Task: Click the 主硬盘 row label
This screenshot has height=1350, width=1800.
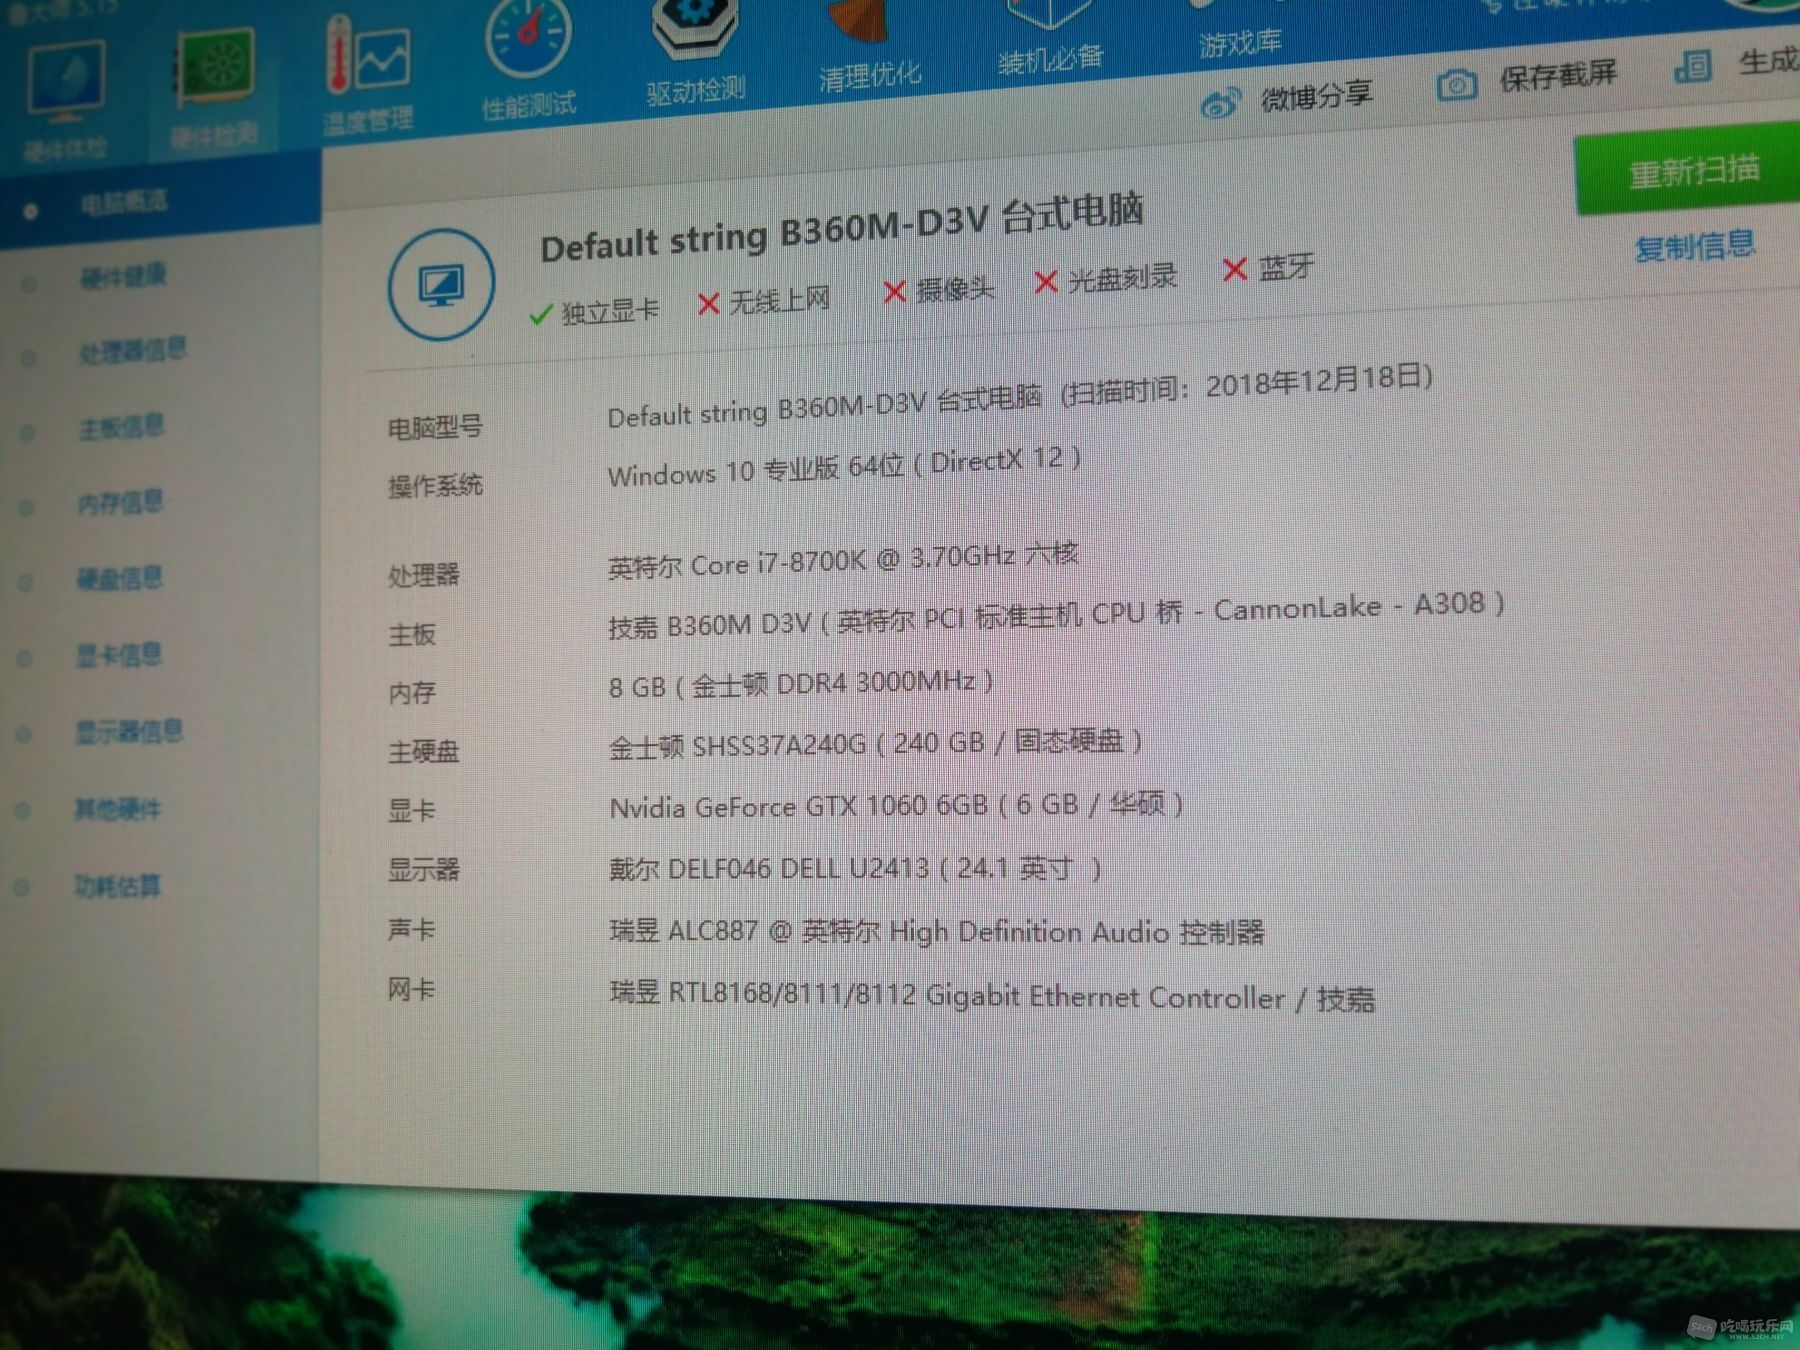Action: point(423,751)
